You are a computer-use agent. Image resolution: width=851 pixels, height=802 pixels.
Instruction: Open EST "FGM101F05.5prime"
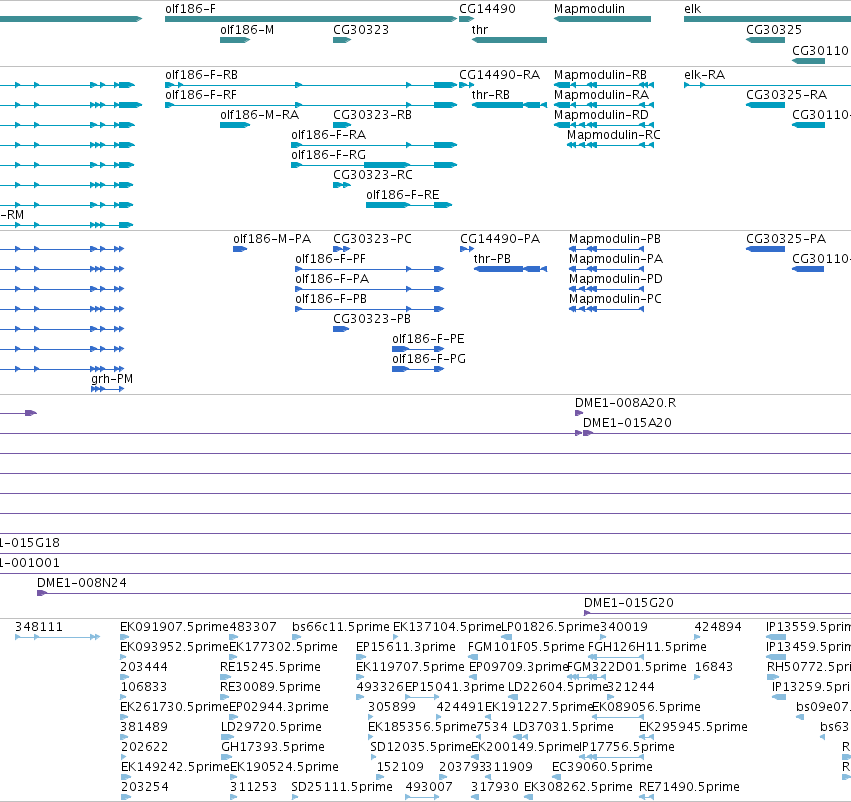(526, 647)
